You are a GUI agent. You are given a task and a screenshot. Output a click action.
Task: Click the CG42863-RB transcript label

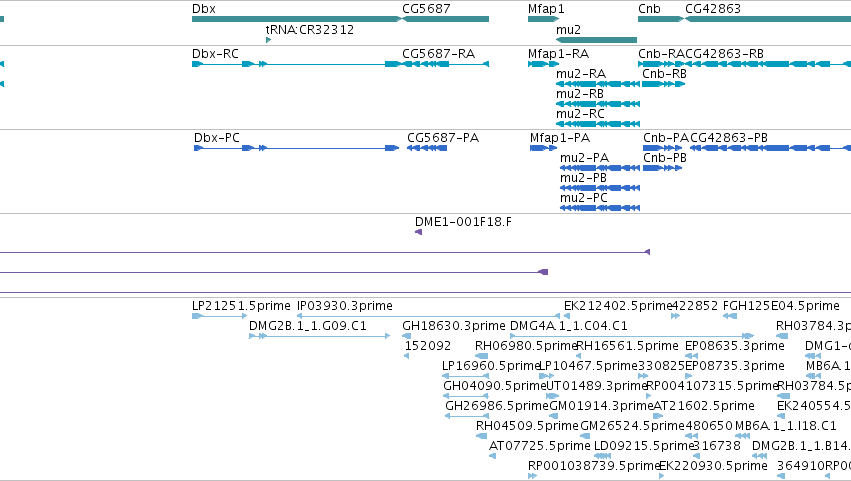click(x=725, y=54)
